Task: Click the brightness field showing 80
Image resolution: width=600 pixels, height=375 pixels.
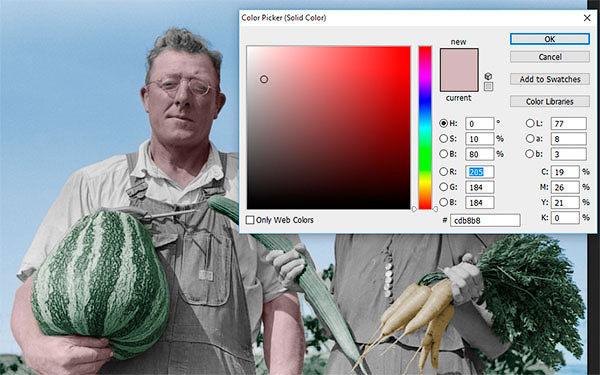Action: point(479,154)
